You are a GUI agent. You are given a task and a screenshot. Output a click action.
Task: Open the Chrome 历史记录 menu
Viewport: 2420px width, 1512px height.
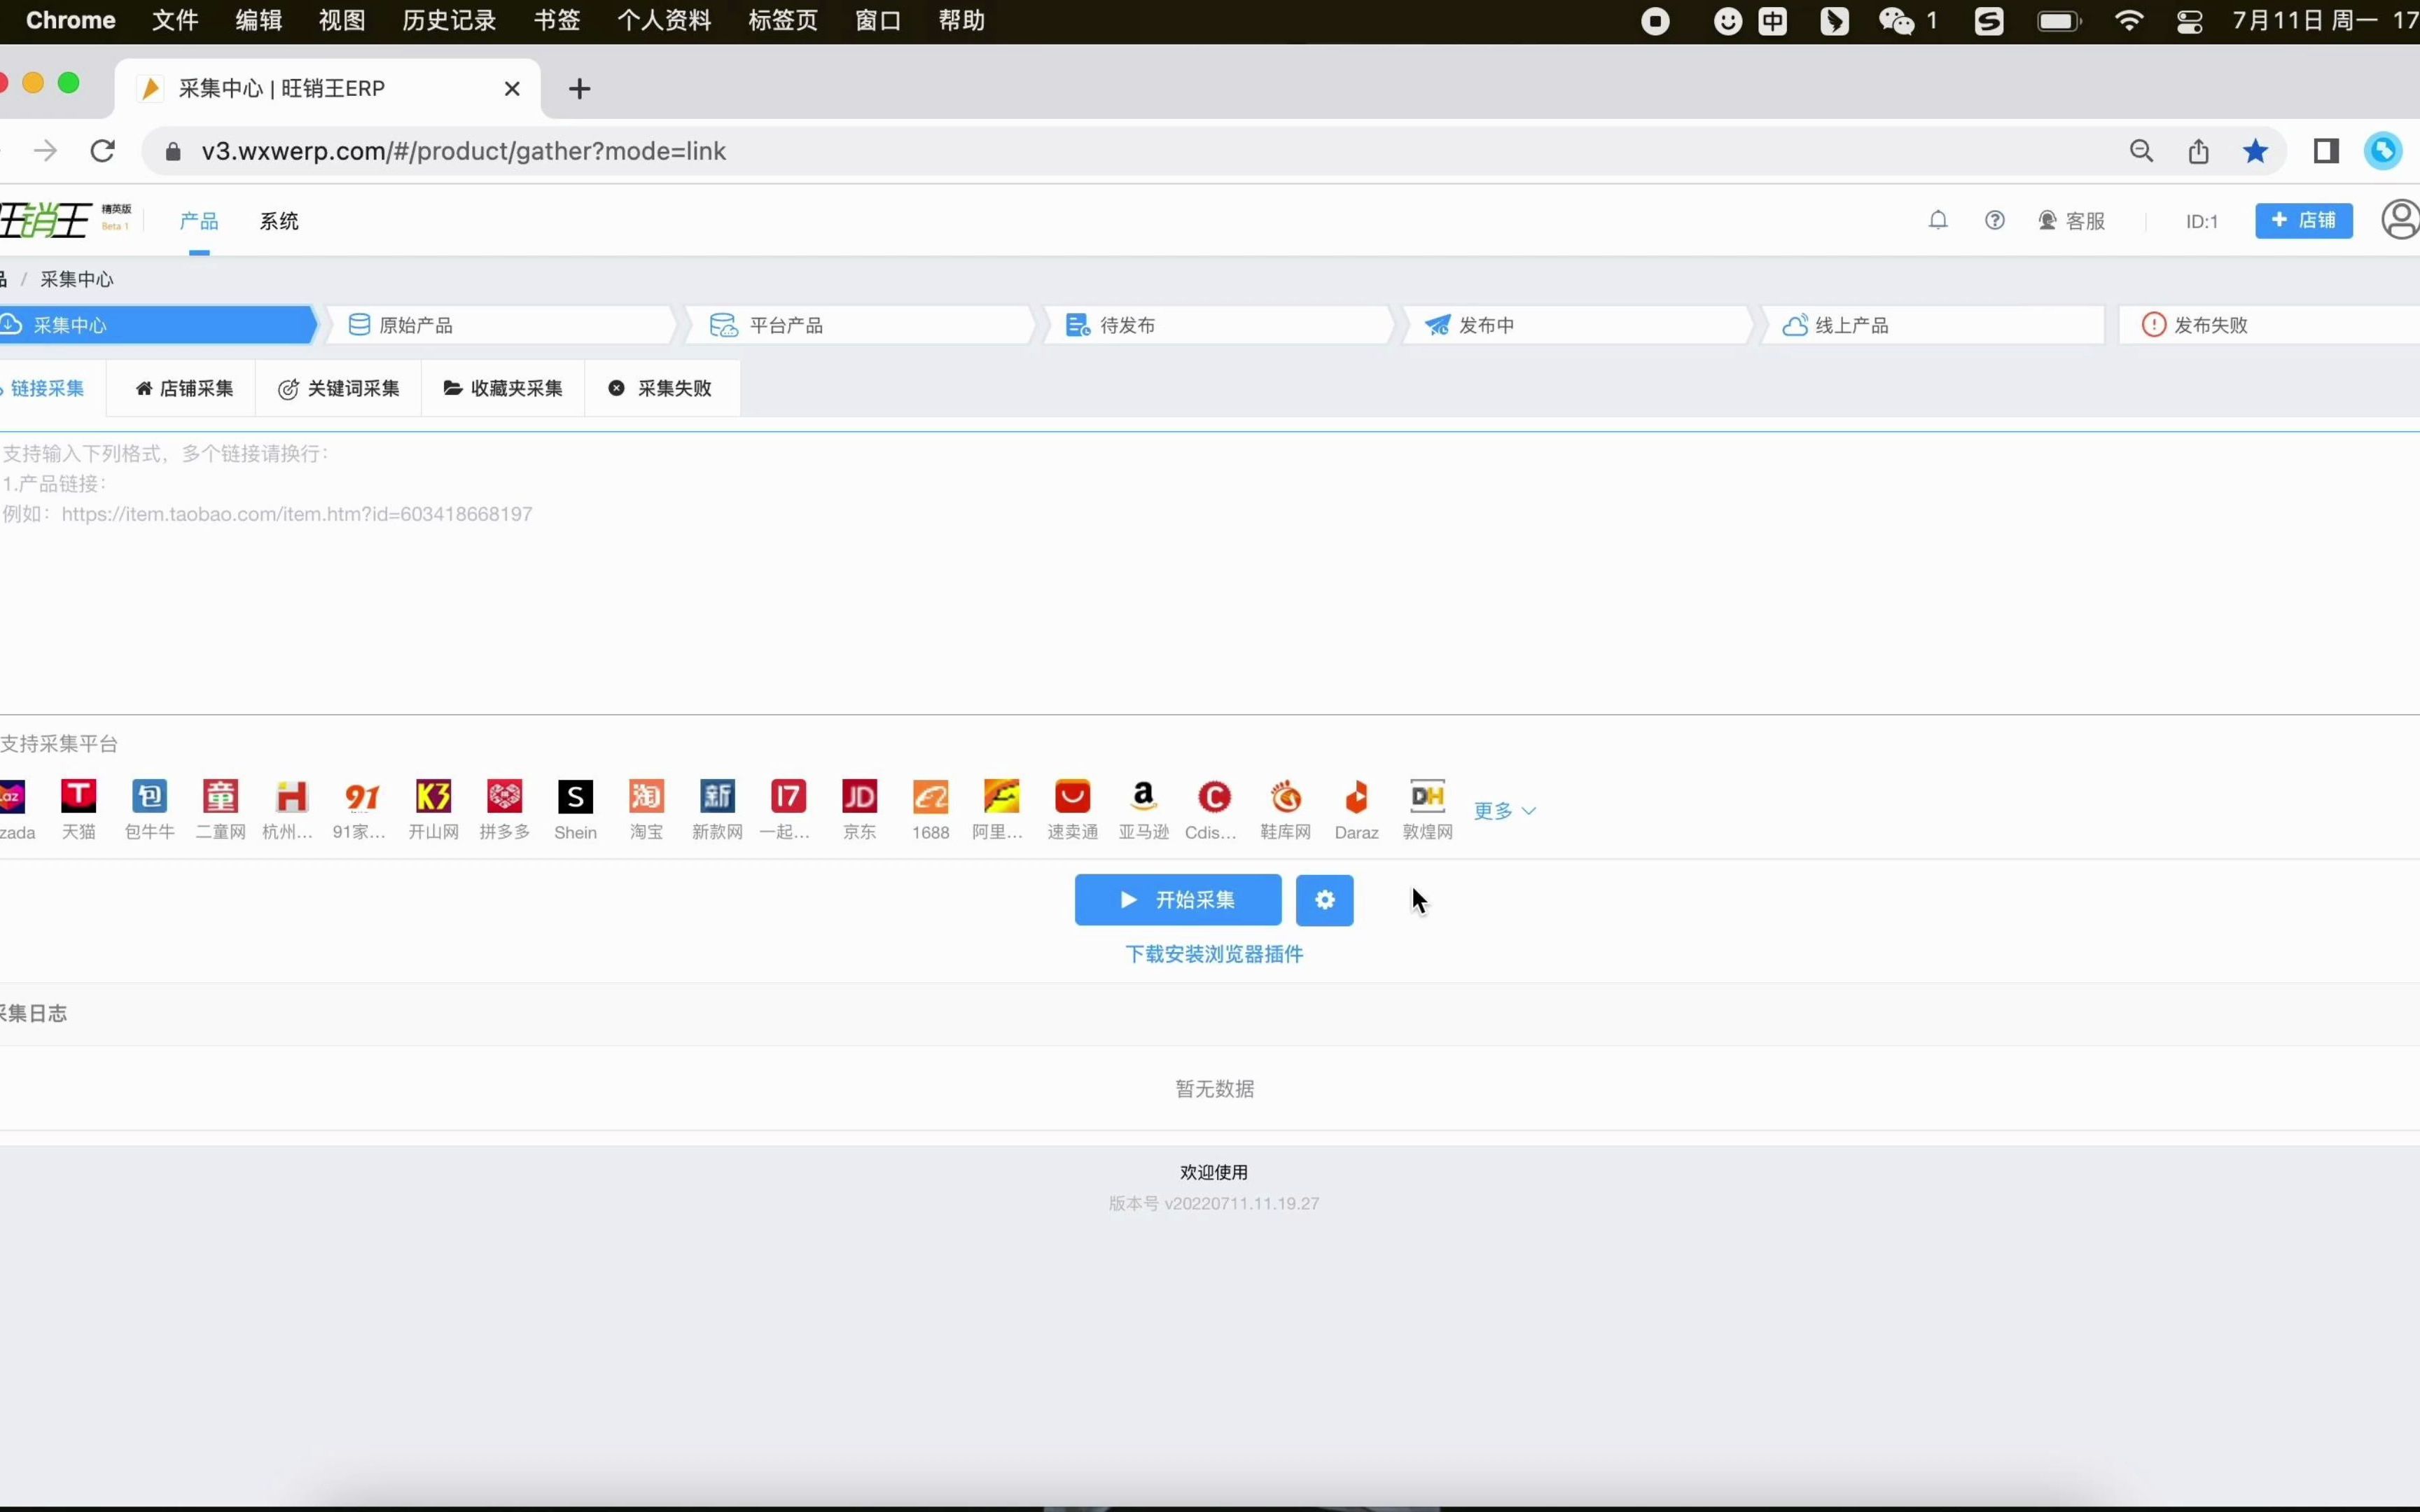(x=449, y=20)
